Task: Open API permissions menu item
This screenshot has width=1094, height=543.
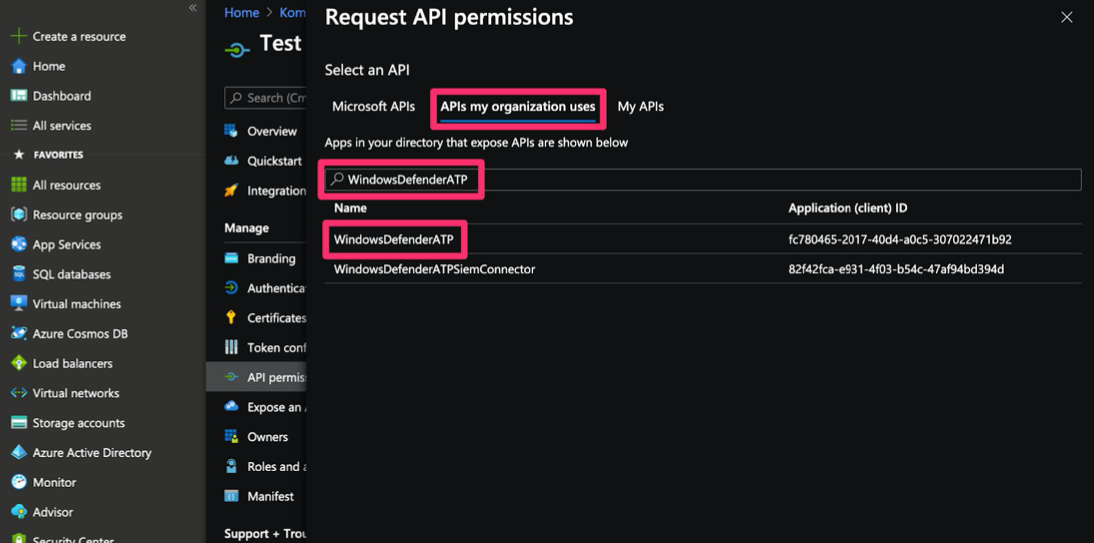Action: [x=257, y=377]
